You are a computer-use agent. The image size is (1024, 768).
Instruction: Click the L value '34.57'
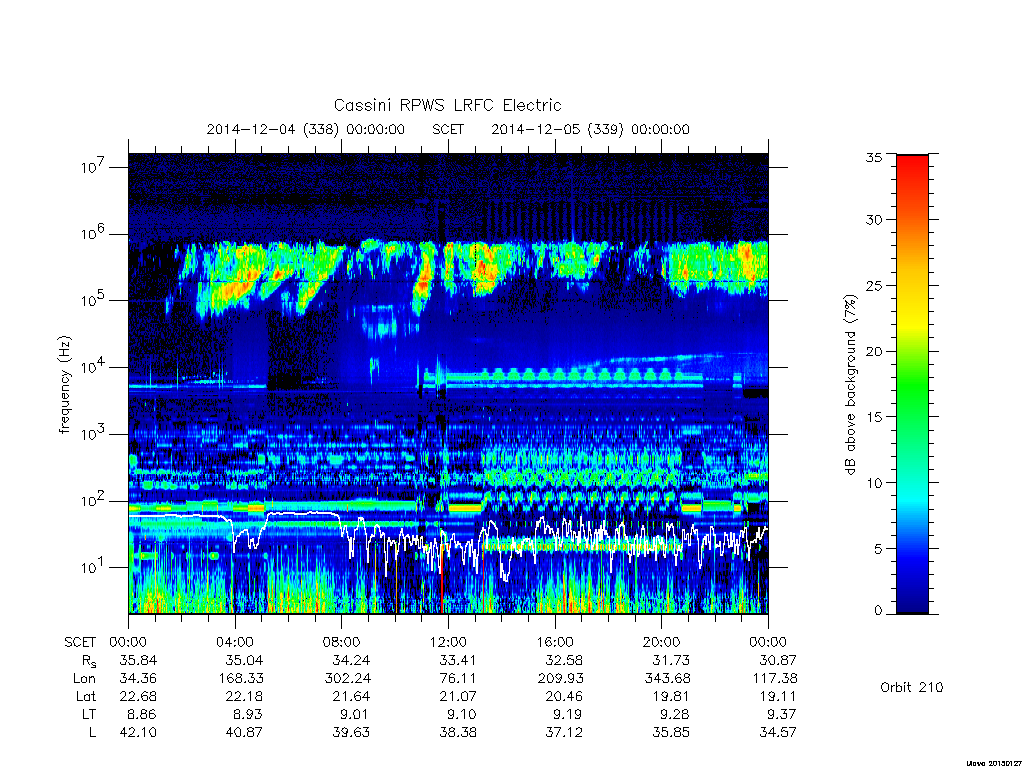(x=778, y=732)
